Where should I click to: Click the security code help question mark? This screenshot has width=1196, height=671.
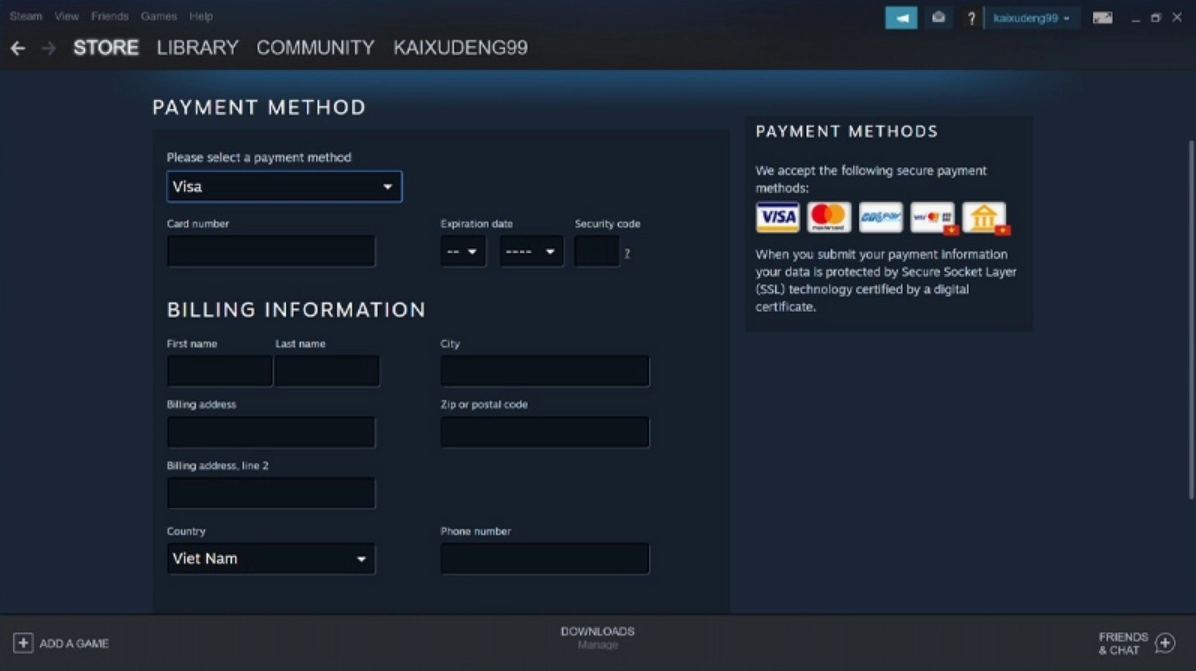click(626, 253)
